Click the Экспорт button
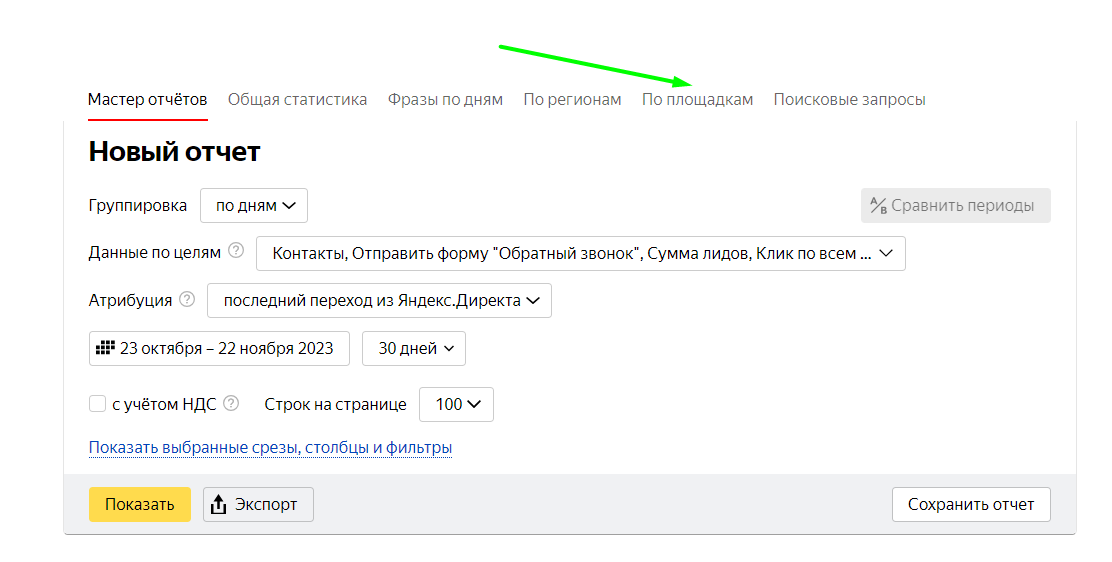The image size is (1112, 562). click(x=258, y=505)
